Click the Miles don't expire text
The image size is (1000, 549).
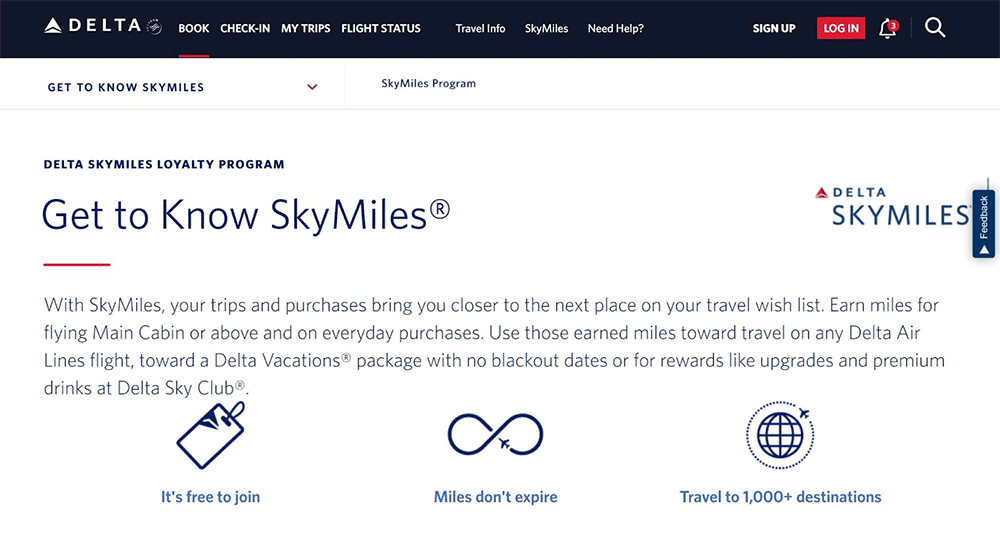click(495, 497)
